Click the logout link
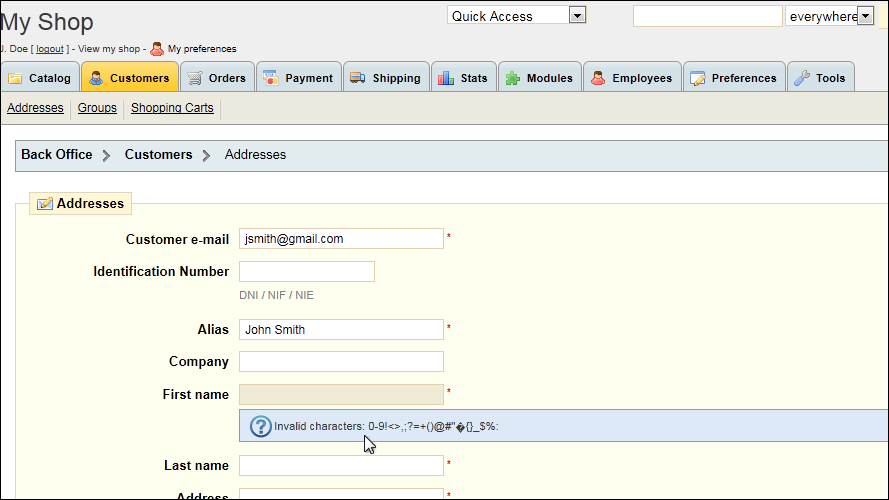 pos(50,49)
